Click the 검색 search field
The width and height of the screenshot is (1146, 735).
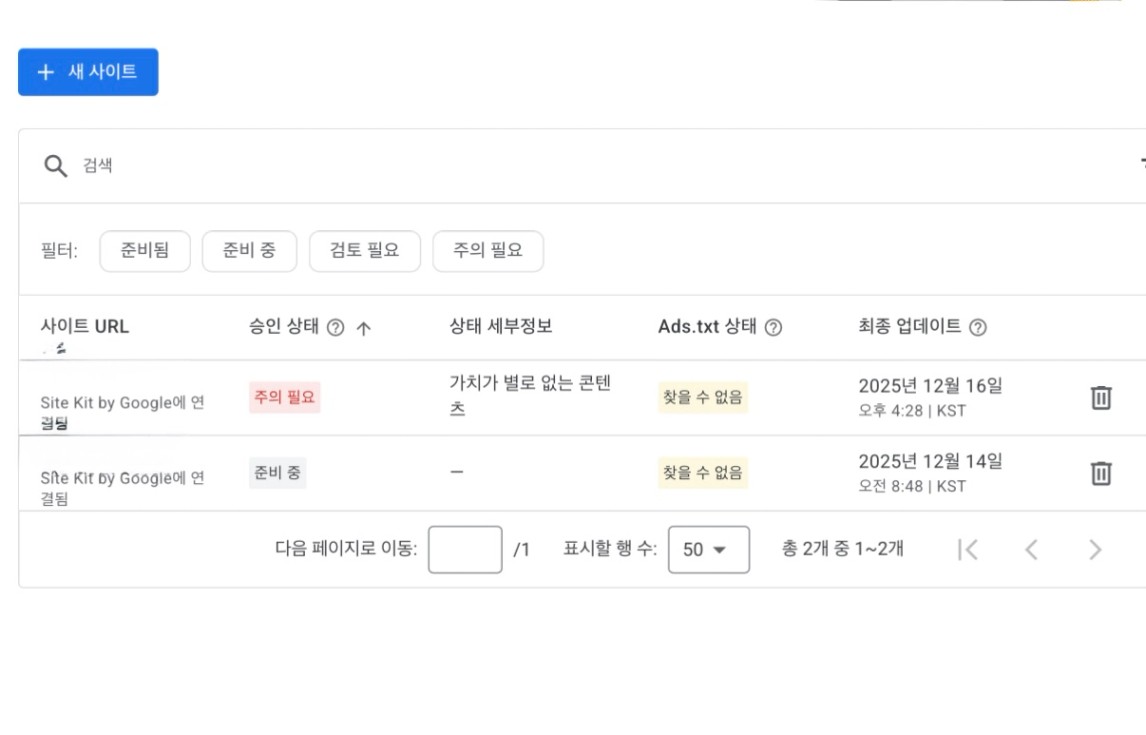click(500, 166)
